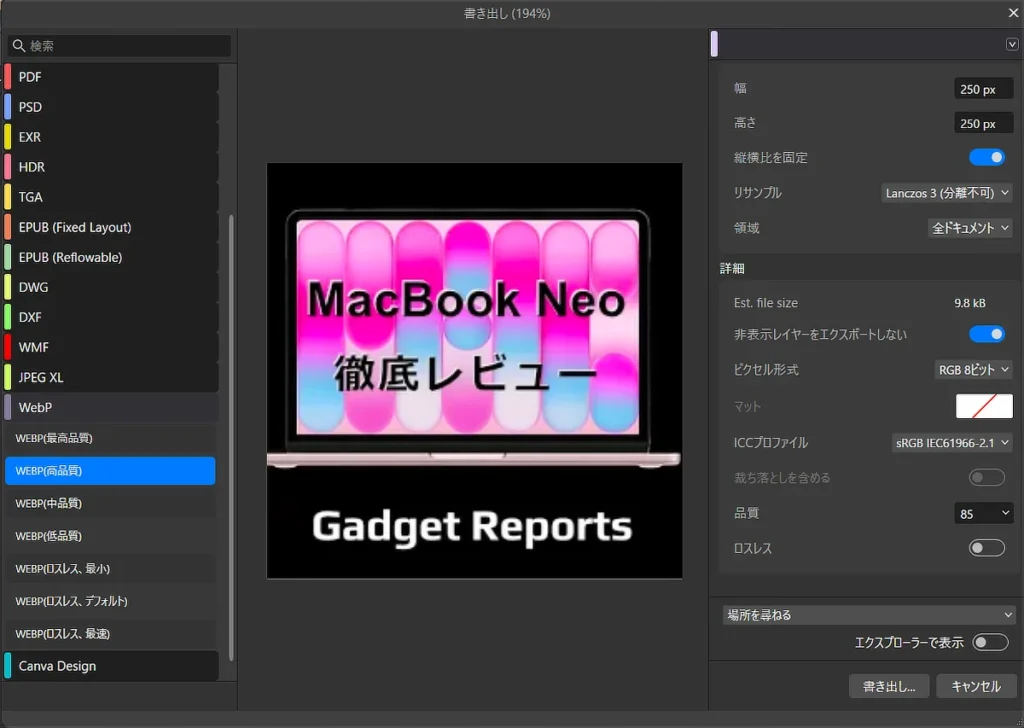Viewport: 1024px width, 728px height.
Task: Open the panel options dropdown arrow
Action: [1012, 44]
